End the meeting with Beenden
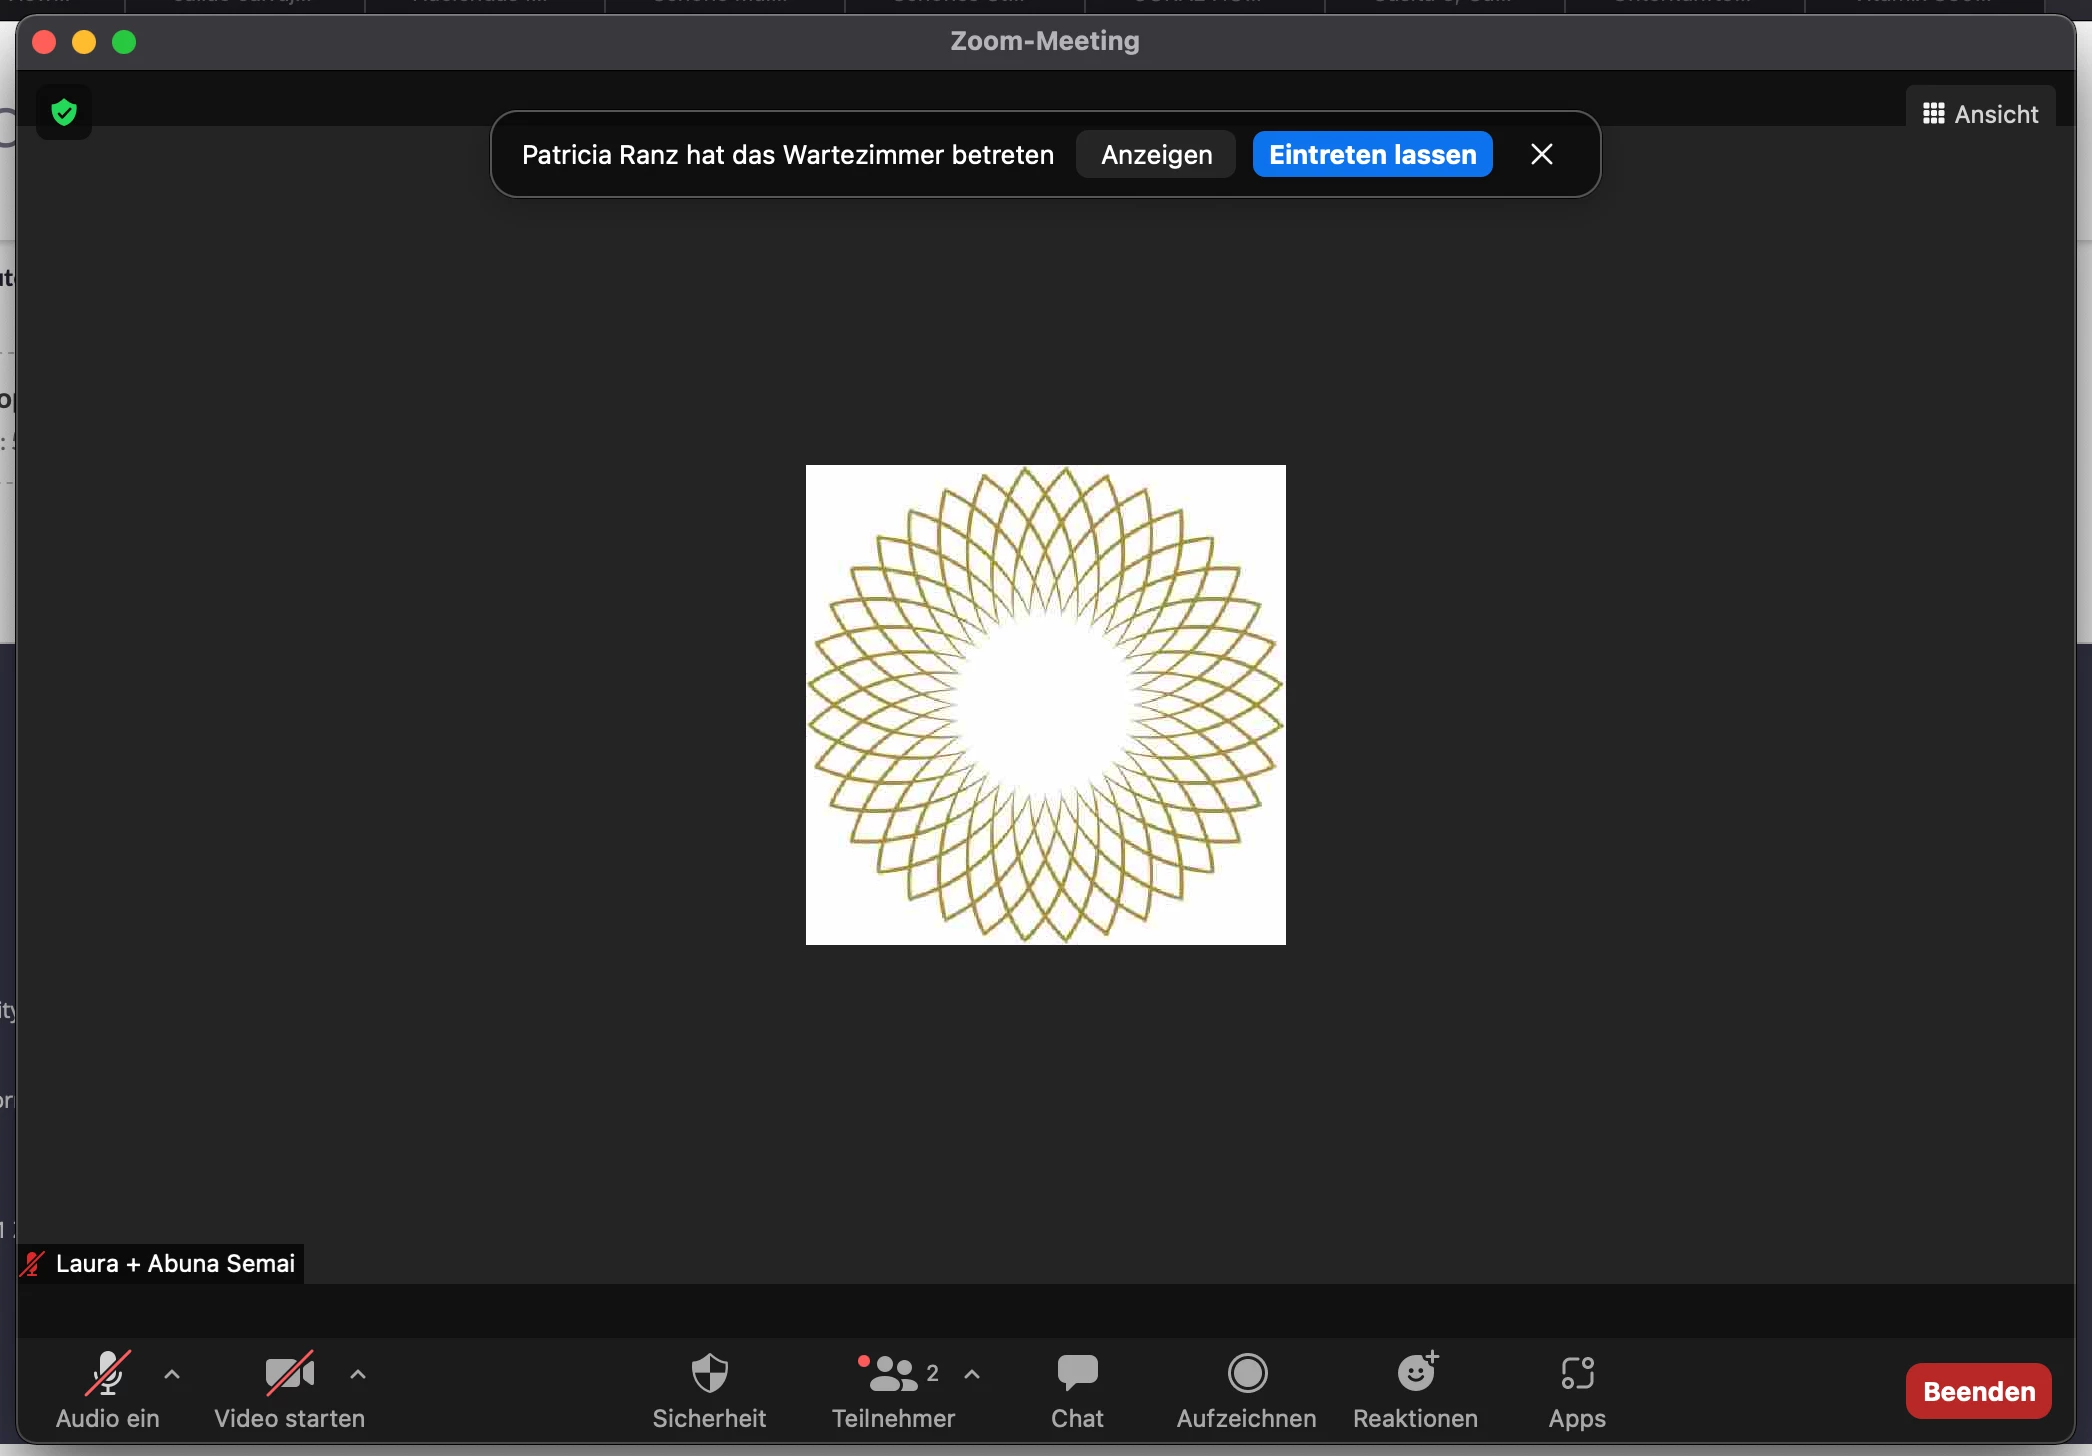This screenshot has width=2092, height=1456. [x=1977, y=1391]
